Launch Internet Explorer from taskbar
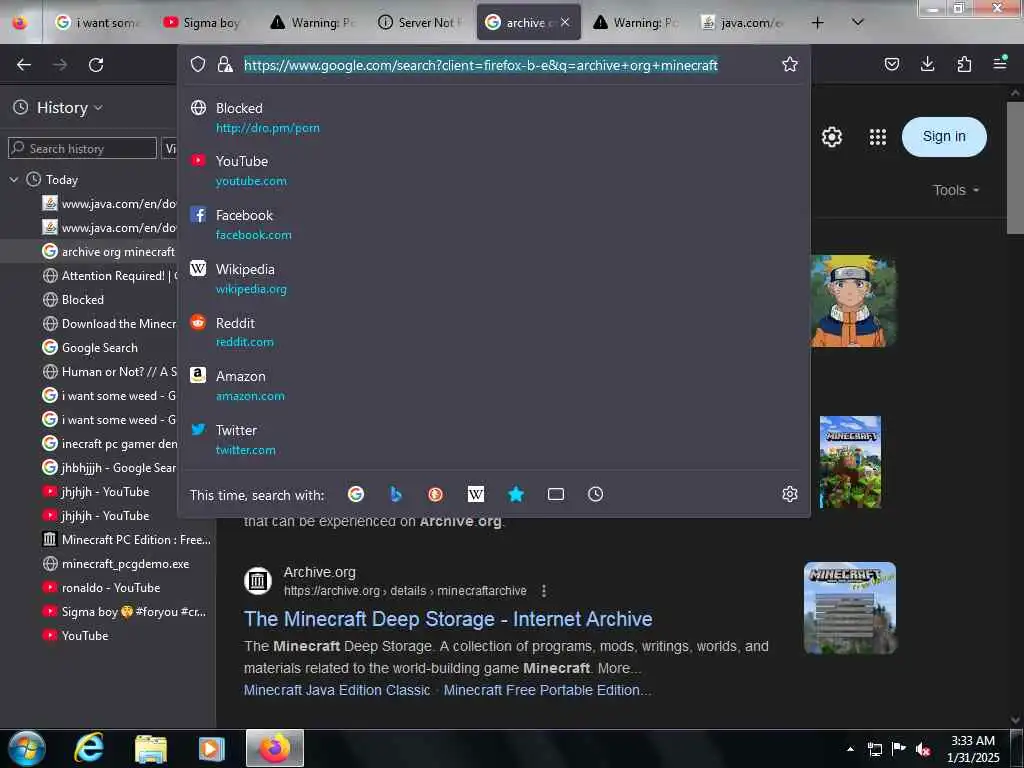The image size is (1024, 768). pos(89,748)
